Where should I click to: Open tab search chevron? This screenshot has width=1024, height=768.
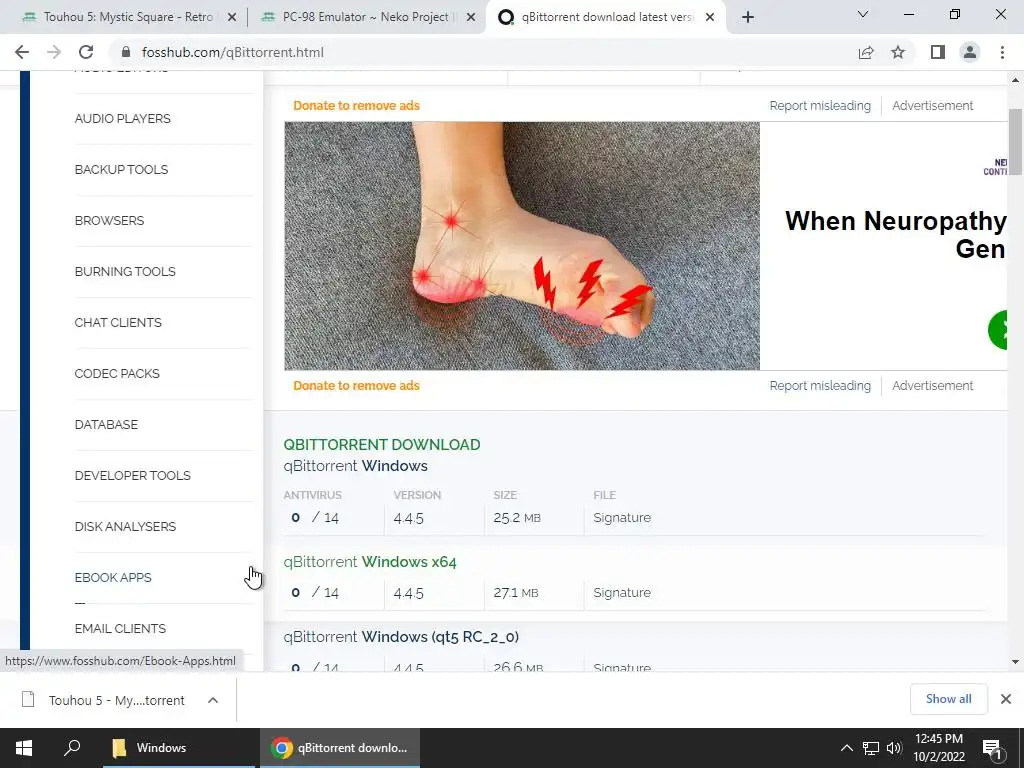(863, 14)
